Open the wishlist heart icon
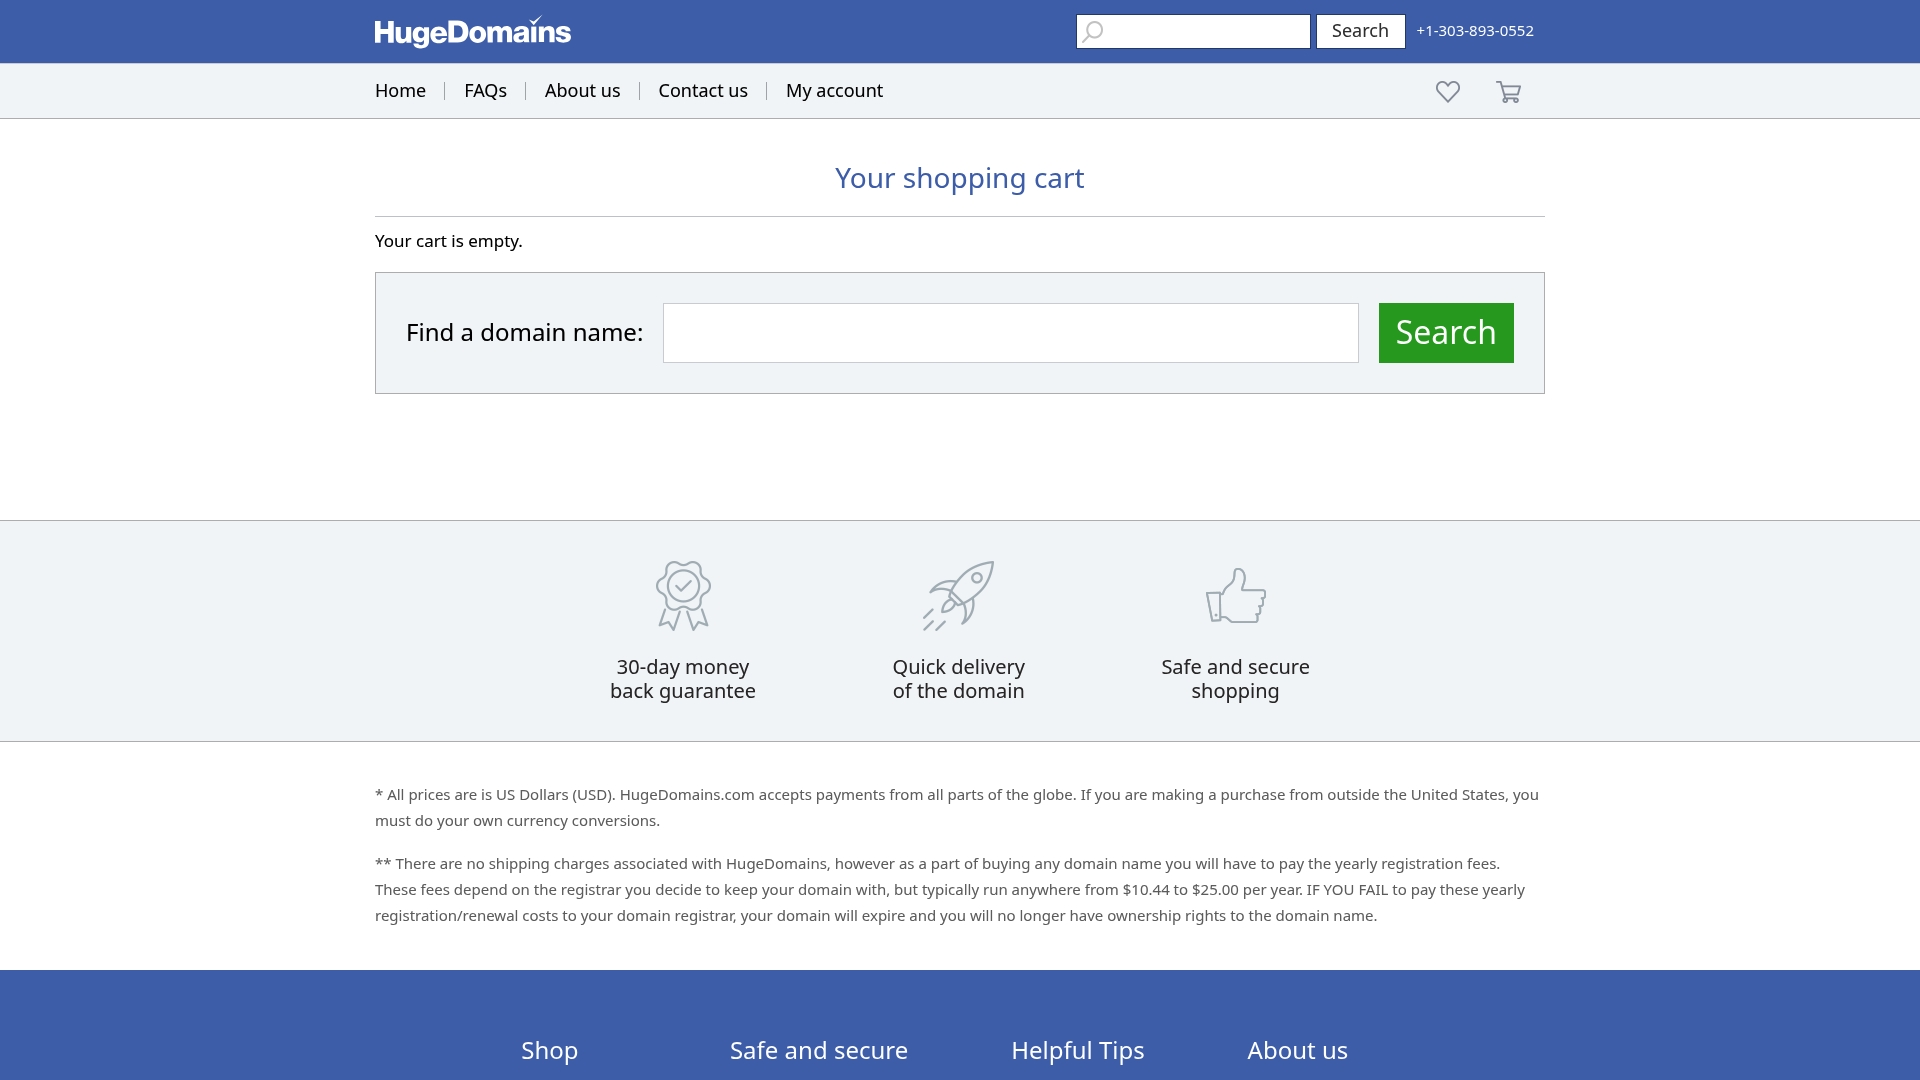 pyautogui.click(x=1447, y=91)
